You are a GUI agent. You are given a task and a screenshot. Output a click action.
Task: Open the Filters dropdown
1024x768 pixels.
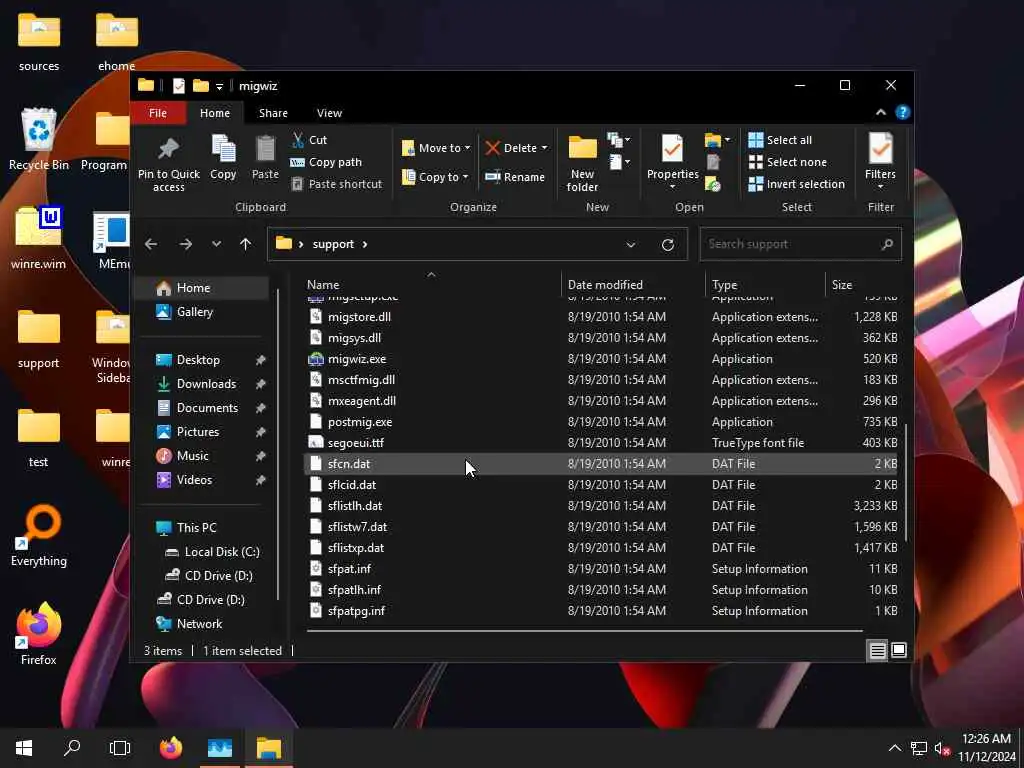pos(880,161)
